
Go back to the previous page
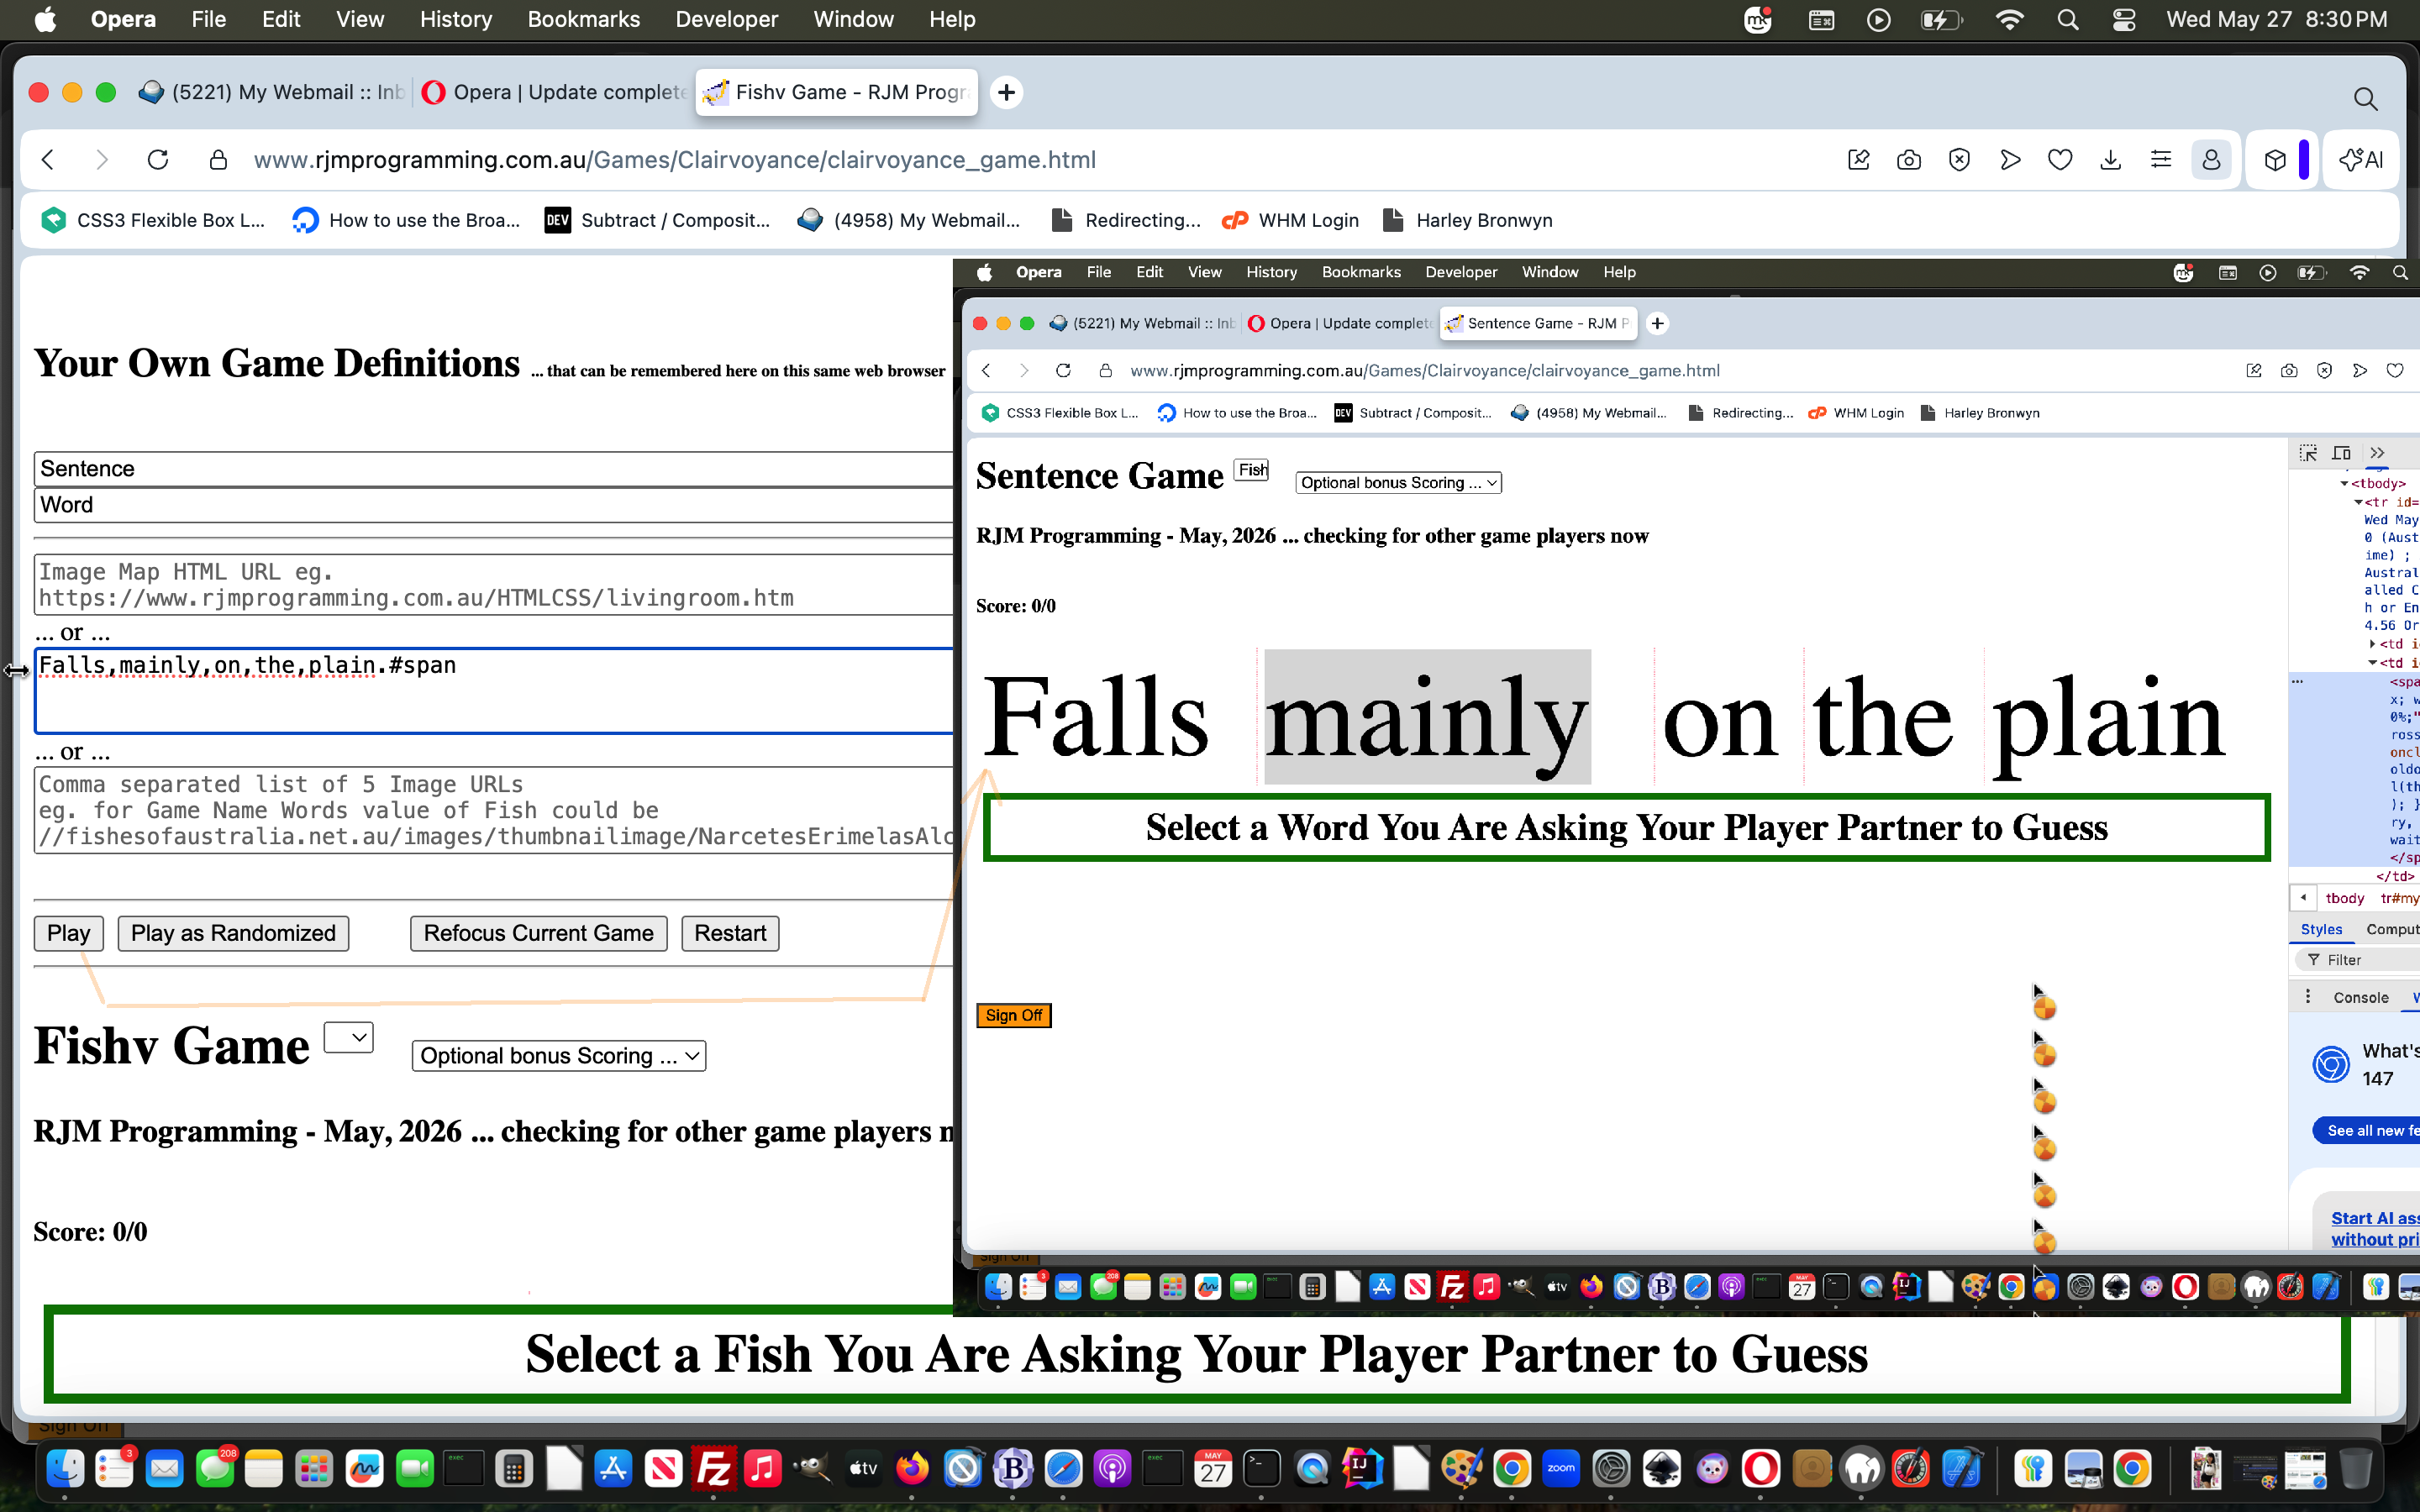tap(48, 160)
